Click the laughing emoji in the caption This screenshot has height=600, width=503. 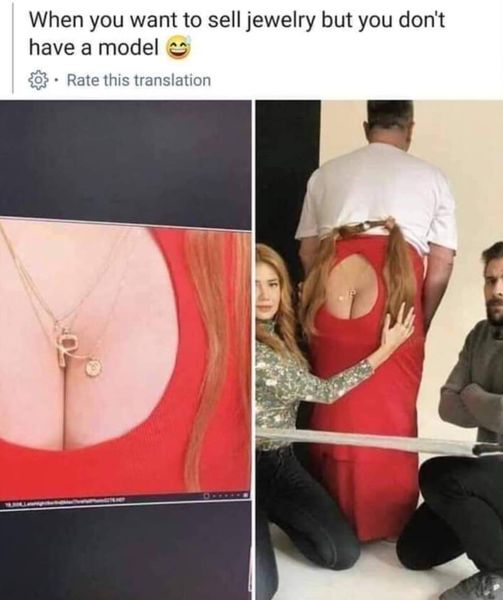[178, 48]
